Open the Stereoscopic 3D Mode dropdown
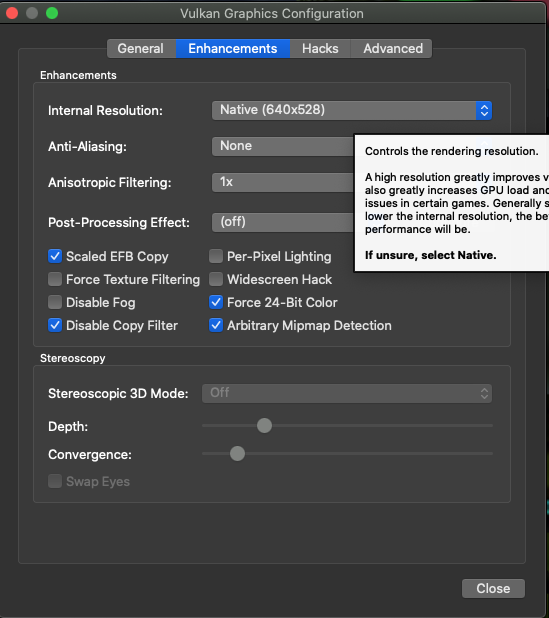The width and height of the screenshot is (549, 618). pyautogui.click(x=347, y=393)
